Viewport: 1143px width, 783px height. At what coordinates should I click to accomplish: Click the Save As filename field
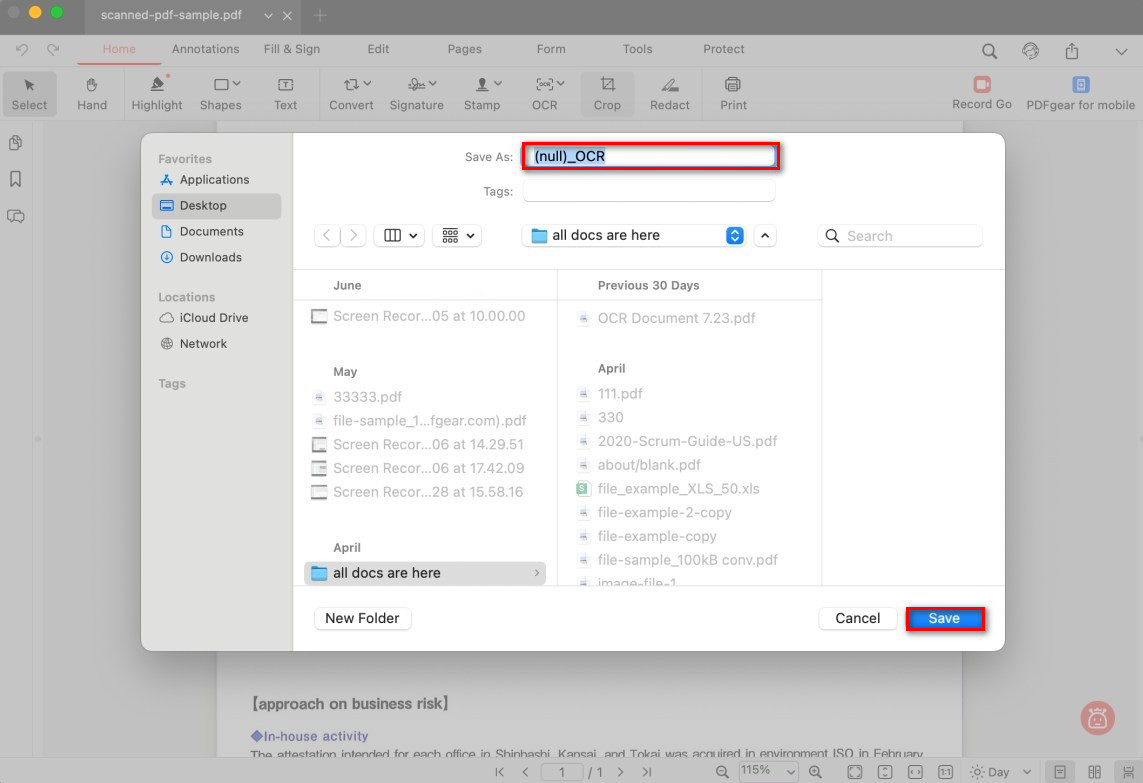[651, 157]
